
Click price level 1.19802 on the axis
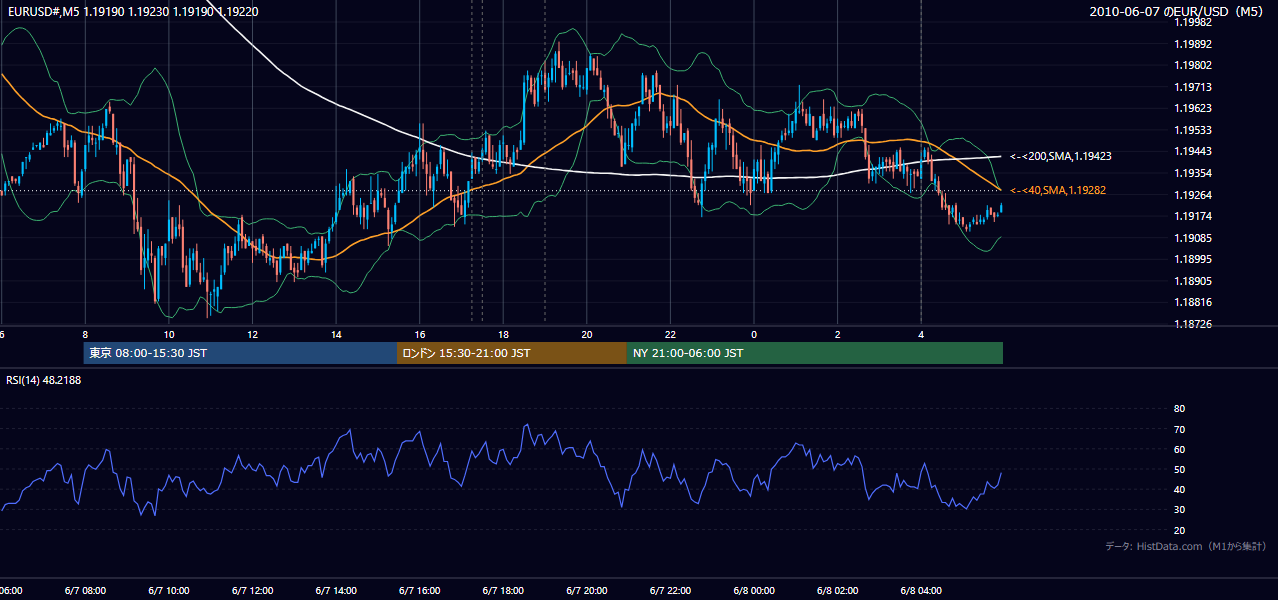tap(1192, 65)
